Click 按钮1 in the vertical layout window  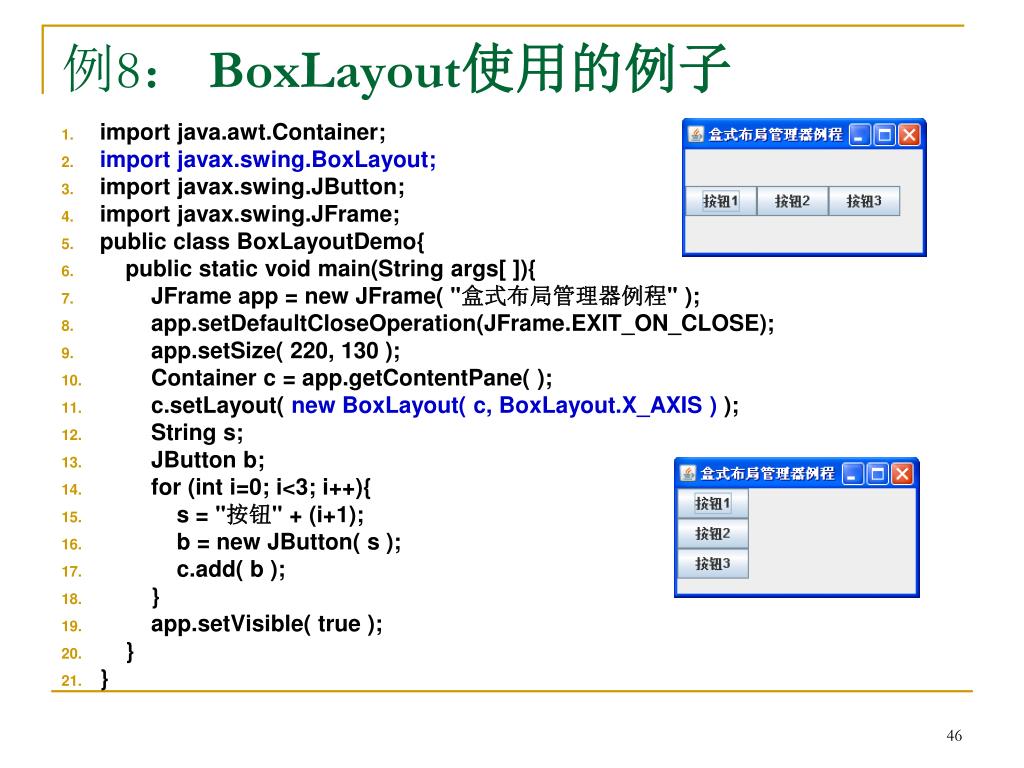pos(712,504)
